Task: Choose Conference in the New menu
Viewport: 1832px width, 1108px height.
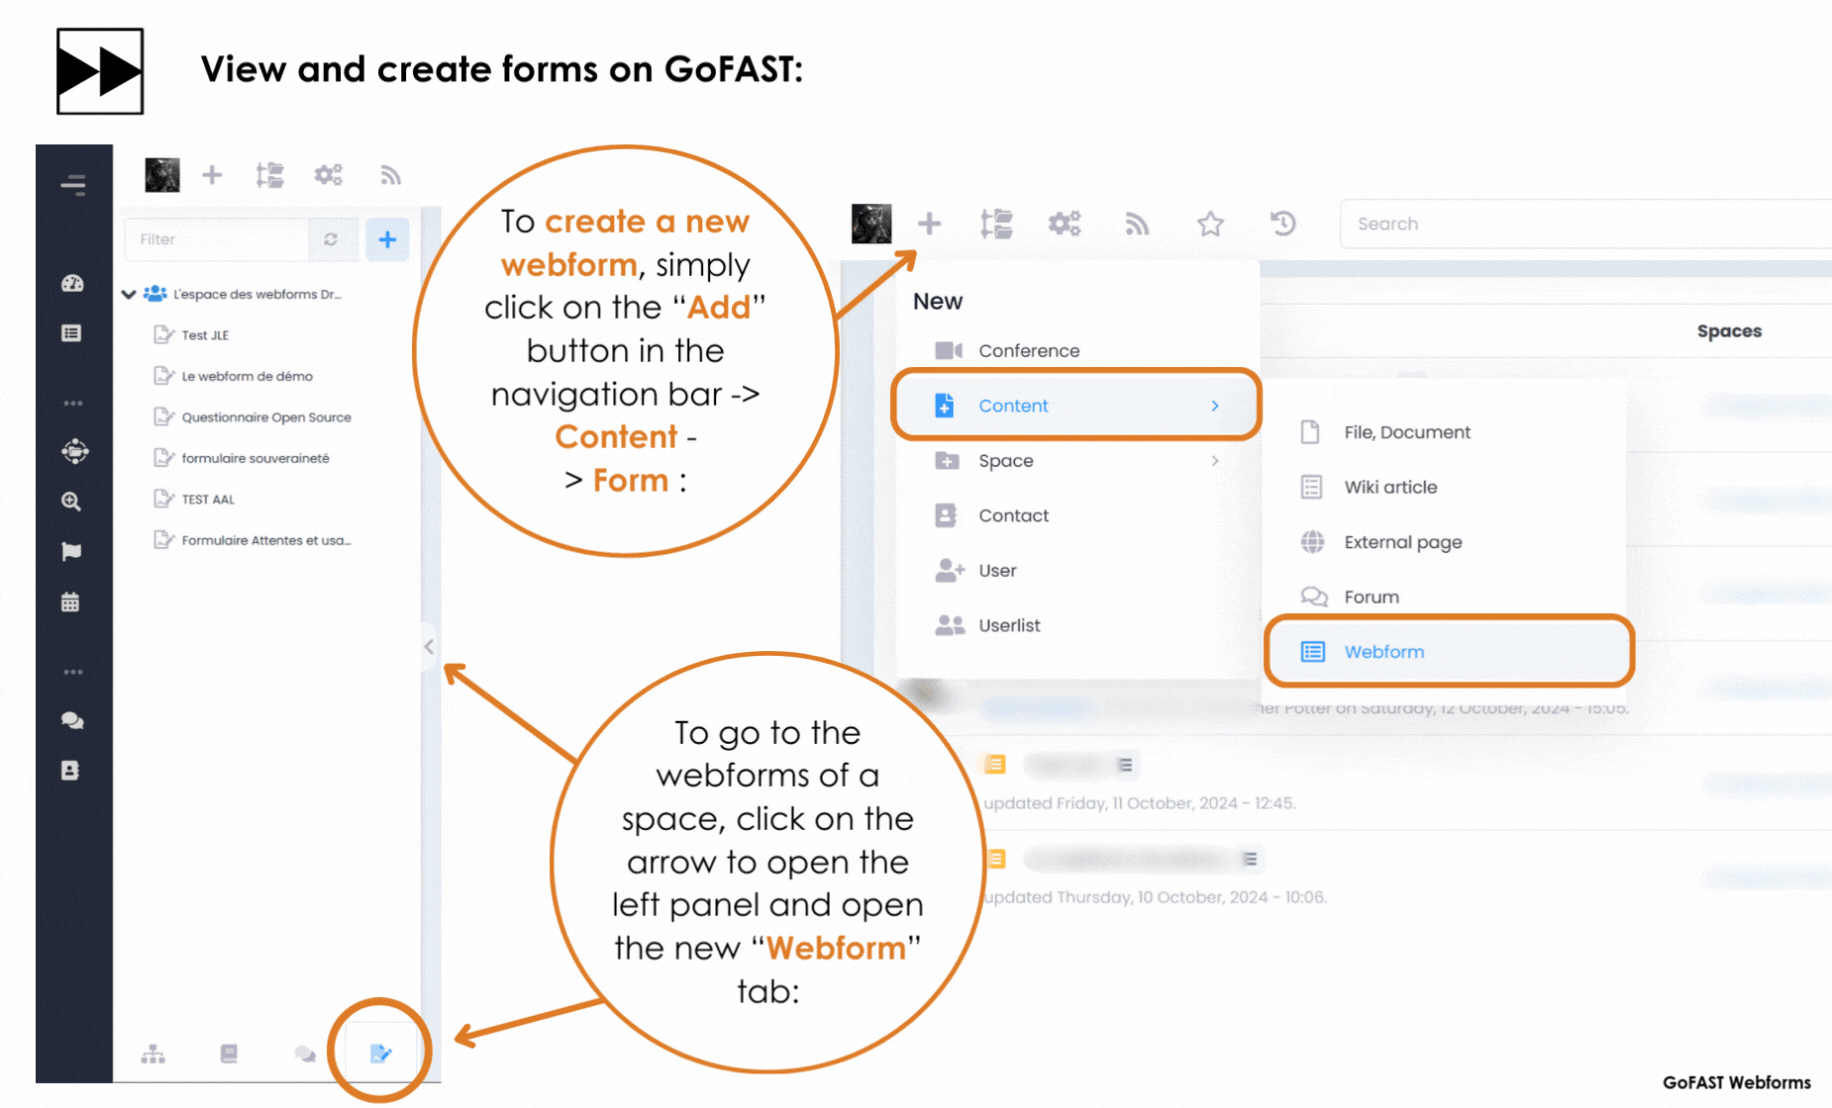Action: click(x=1028, y=350)
